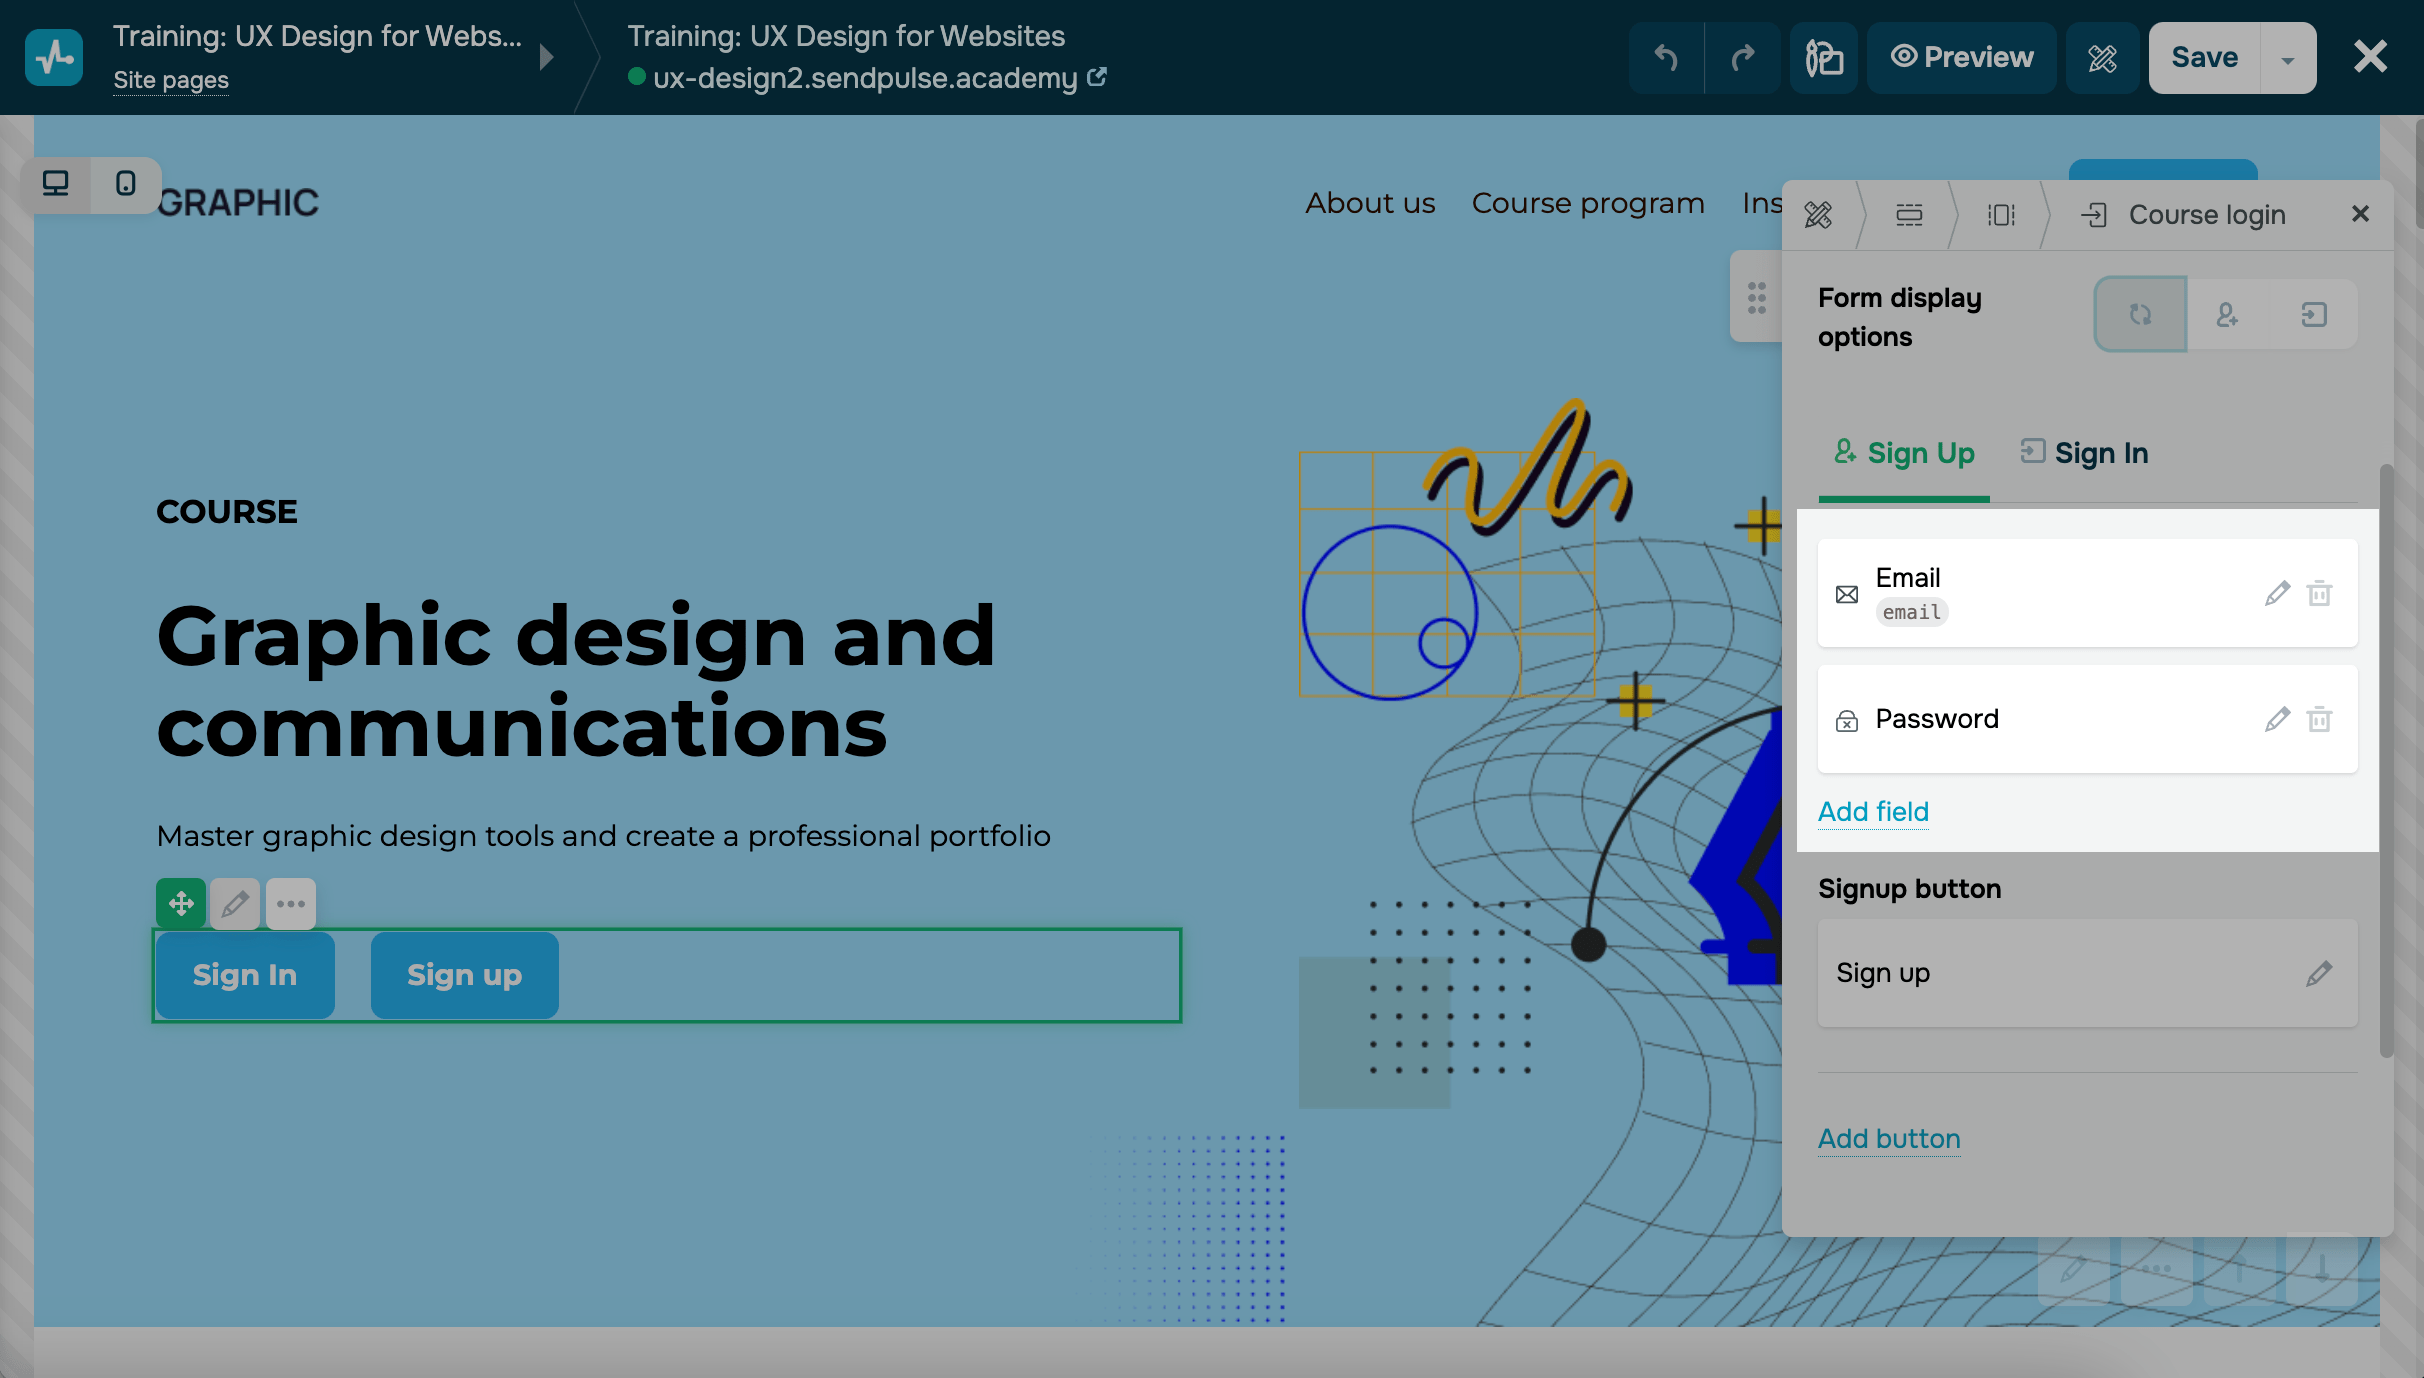
Task: Open more options ellipsis above Sign In
Action: [x=291, y=904]
